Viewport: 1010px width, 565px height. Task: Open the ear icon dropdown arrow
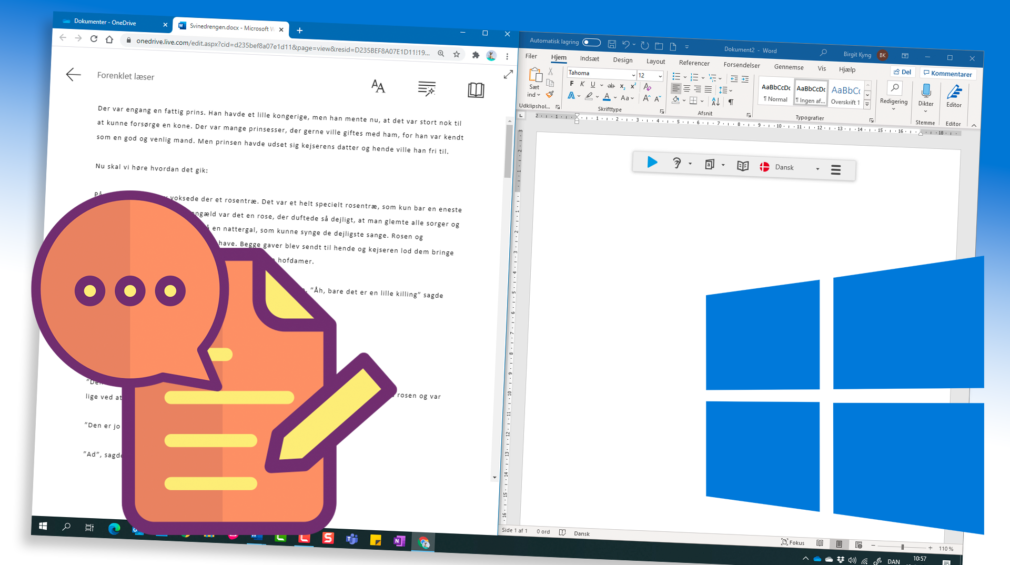pyautogui.click(x=690, y=164)
